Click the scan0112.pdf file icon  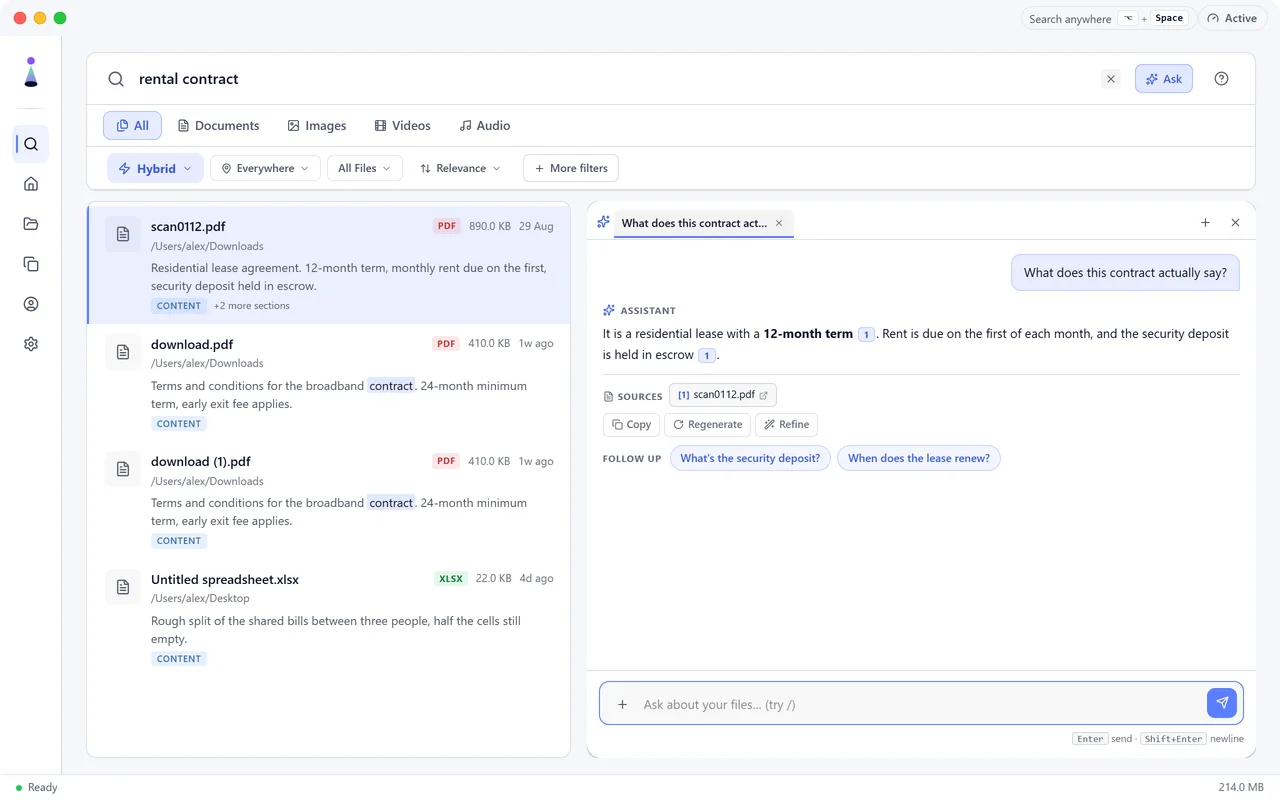pyautogui.click(x=123, y=234)
